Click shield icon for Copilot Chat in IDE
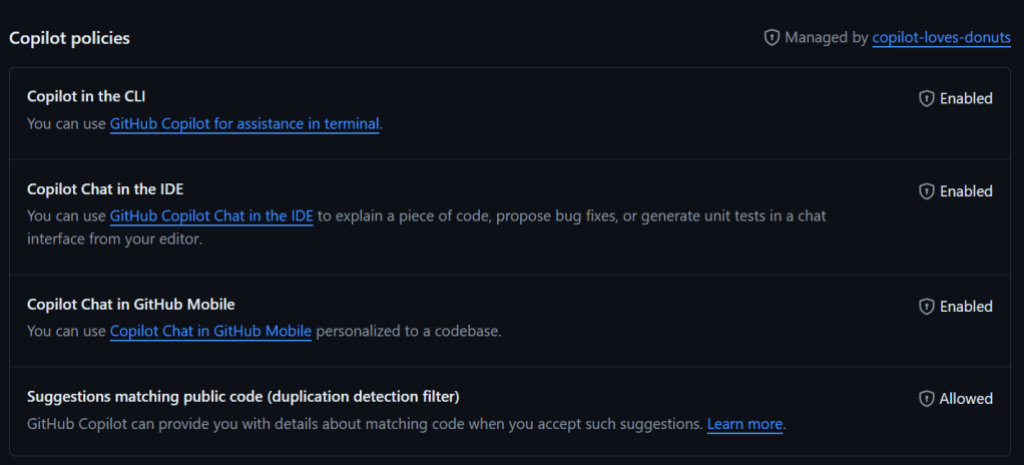The width and height of the screenshot is (1024, 465). point(926,191)
